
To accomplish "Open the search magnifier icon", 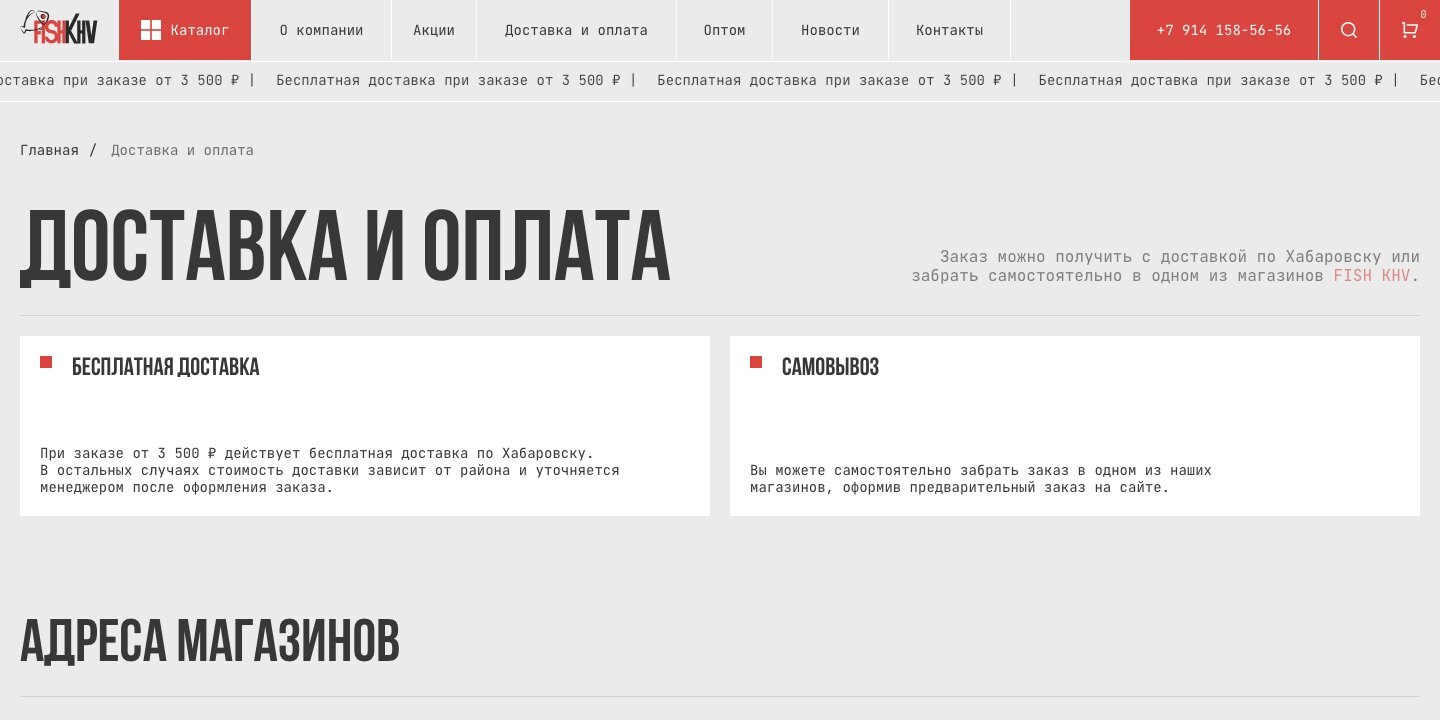I will coord(1349,30).
